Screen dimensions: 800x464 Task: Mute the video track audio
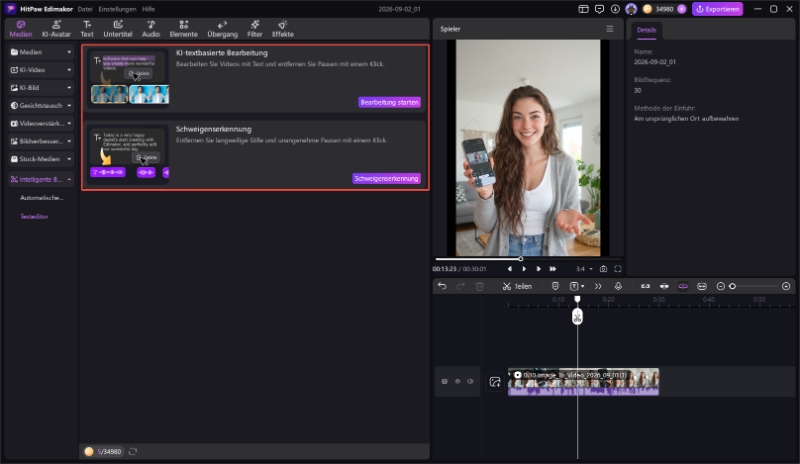point(470,382)
